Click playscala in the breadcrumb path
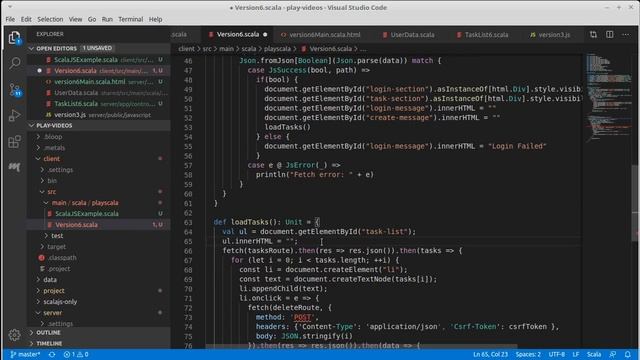The height and width of the screenshot is (360, 640). tap(277, 49)
